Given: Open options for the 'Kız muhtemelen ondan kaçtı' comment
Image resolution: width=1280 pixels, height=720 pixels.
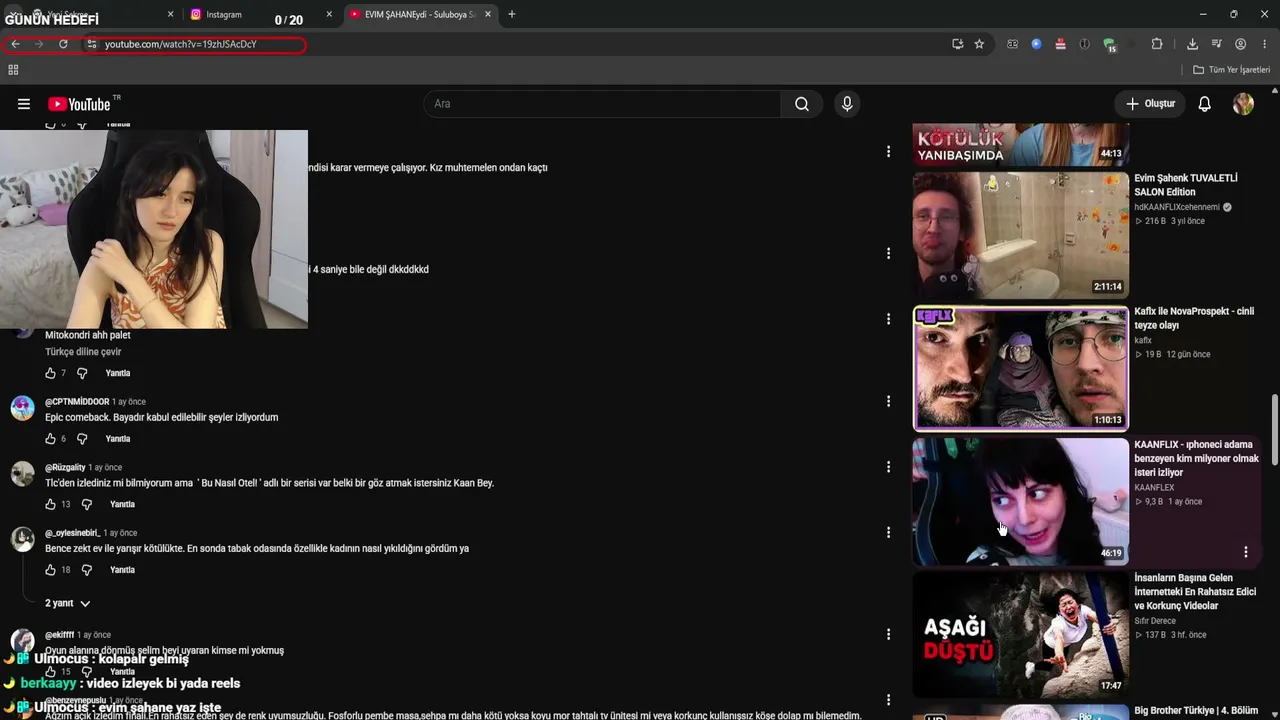Looking at the screenshot, I should pos(888,152).
